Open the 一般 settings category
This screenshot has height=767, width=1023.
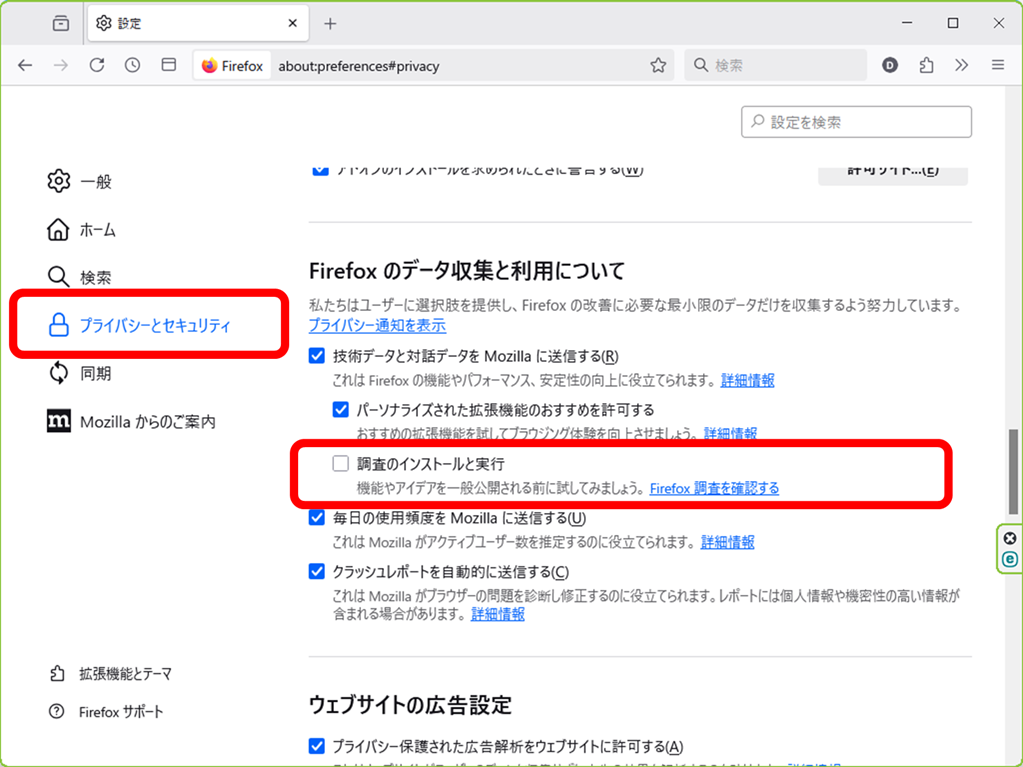pyautogui.click(x=80, y=181)
